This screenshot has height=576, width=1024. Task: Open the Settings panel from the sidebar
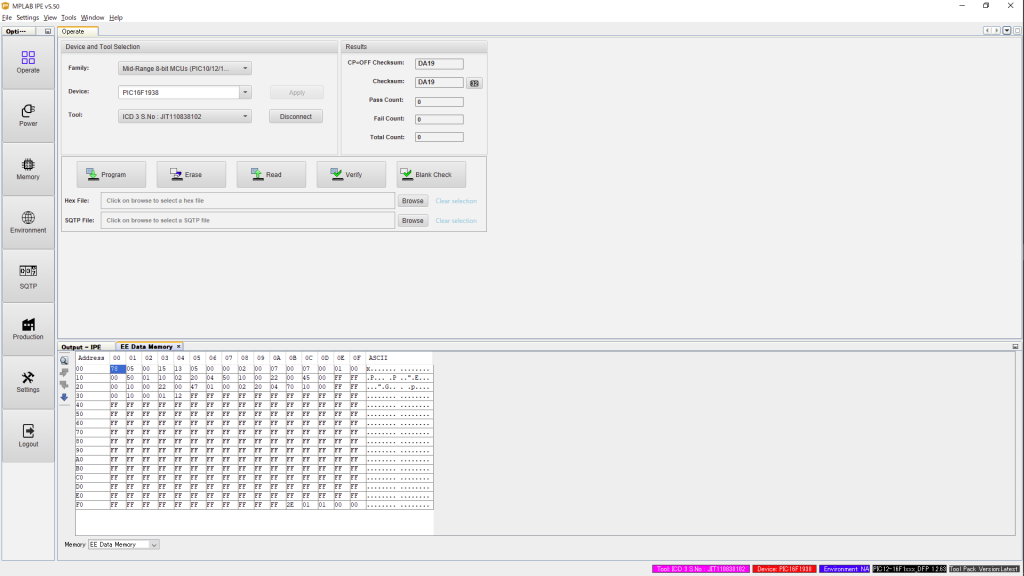[x=28, y=383]
